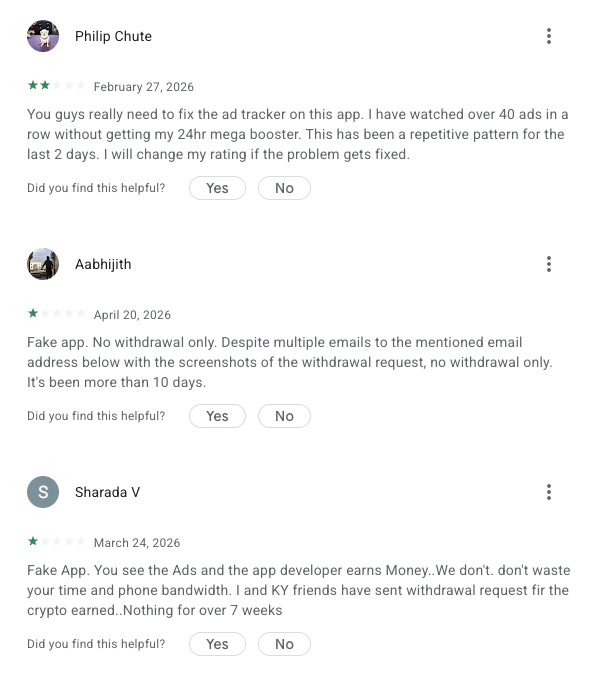The image size is (600, 684).
Task: Click the review text about 40 ads
Action: 296,134
